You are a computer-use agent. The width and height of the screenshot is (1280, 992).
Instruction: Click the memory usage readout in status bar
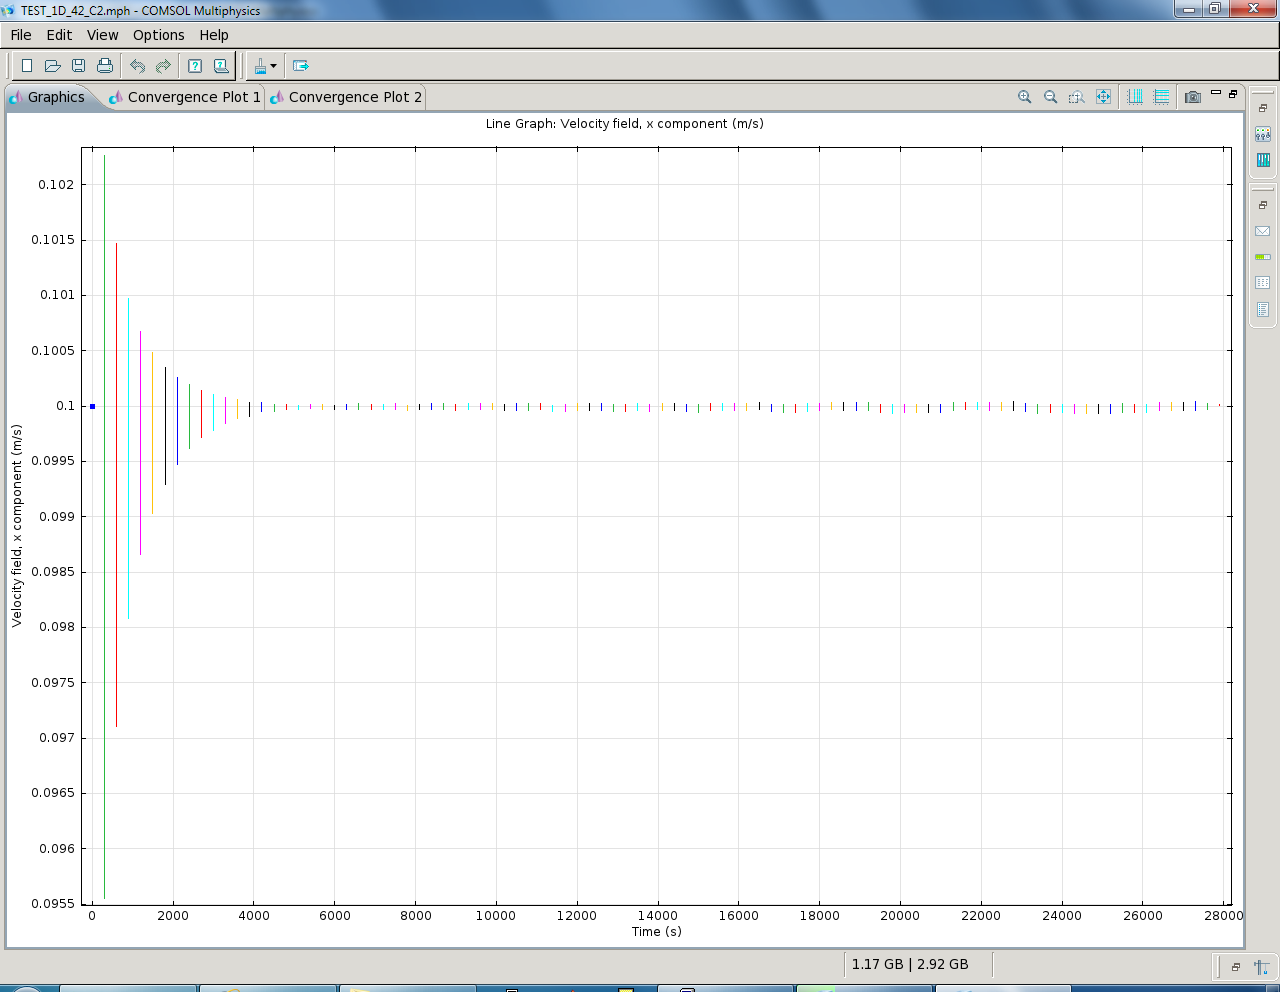click(x=910, y=964)
